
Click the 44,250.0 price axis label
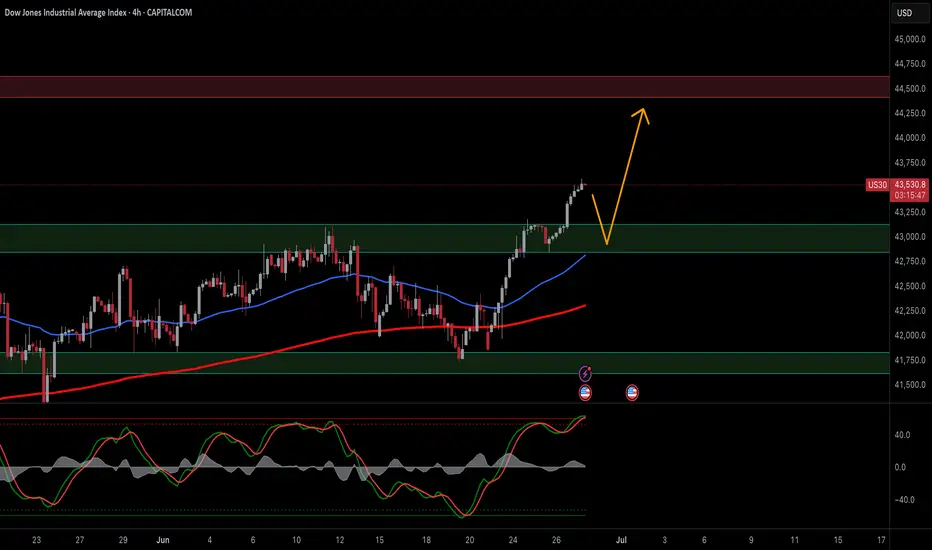(910, 113)
